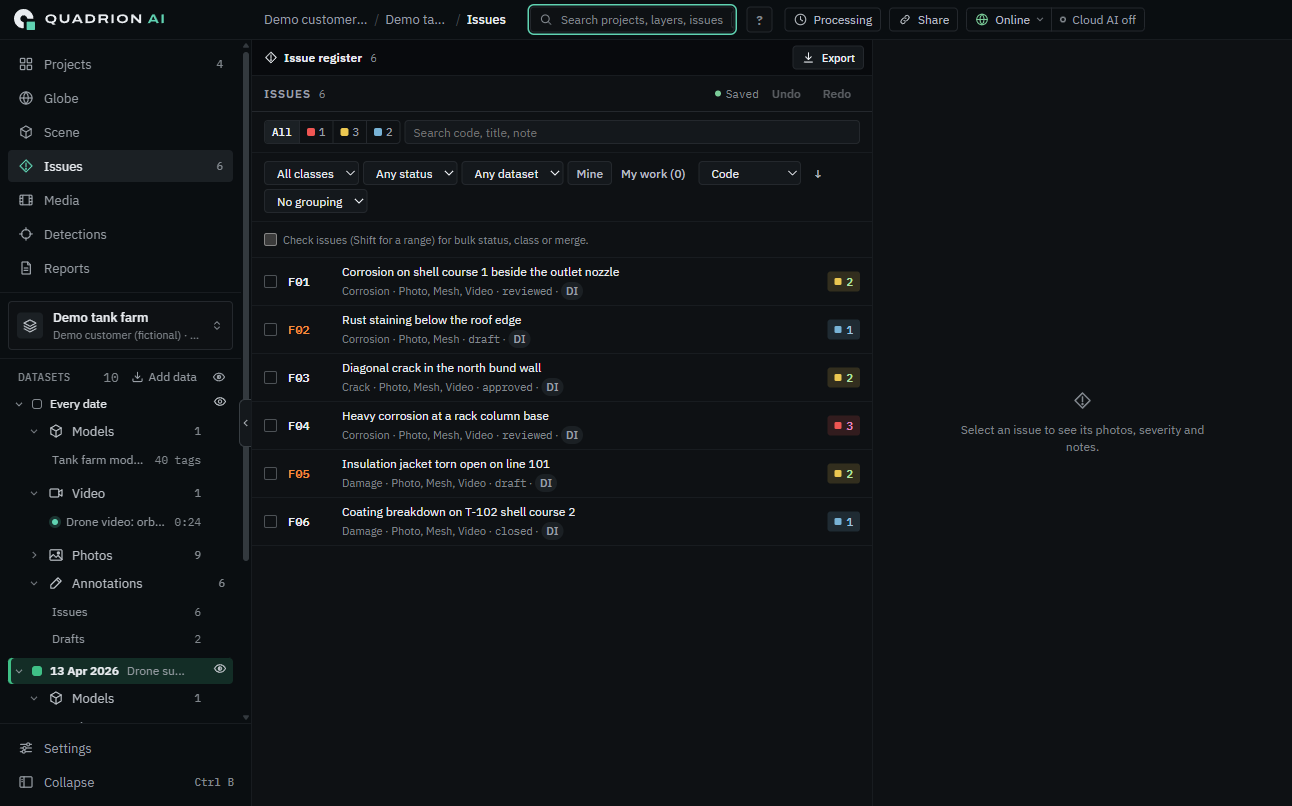
Task: Tick the checkbox for issue F06
Action: [270, 522]
